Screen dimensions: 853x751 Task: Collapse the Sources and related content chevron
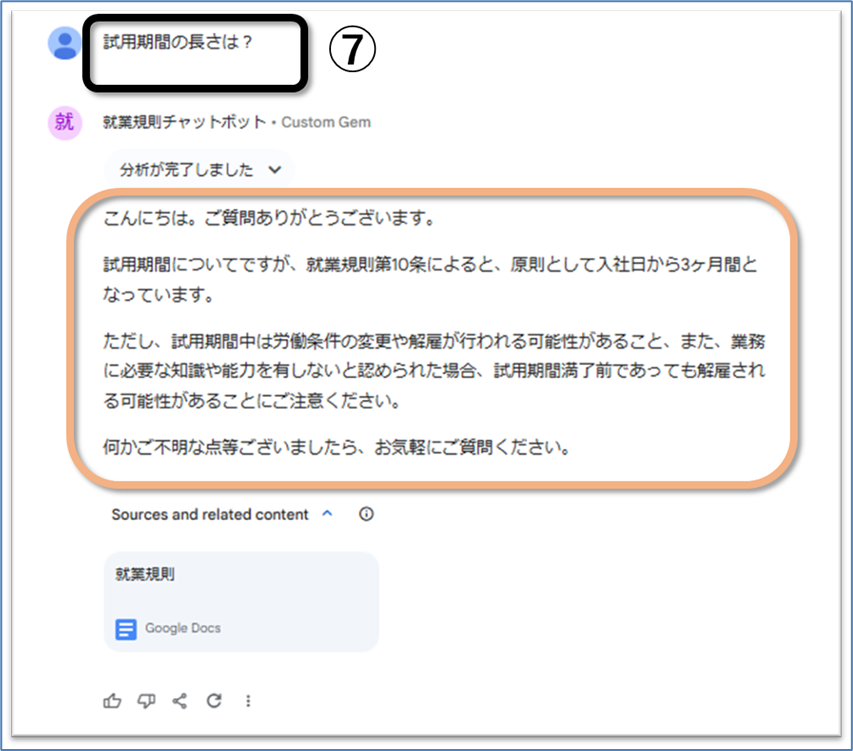coord(327,513)
